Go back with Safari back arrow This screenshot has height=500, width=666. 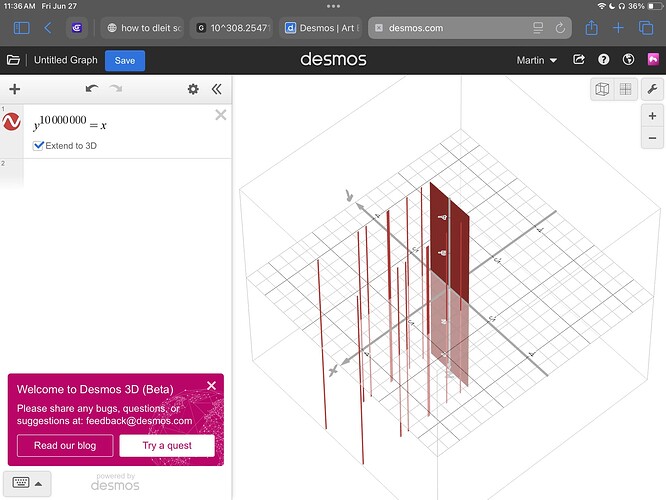point(48,28)
